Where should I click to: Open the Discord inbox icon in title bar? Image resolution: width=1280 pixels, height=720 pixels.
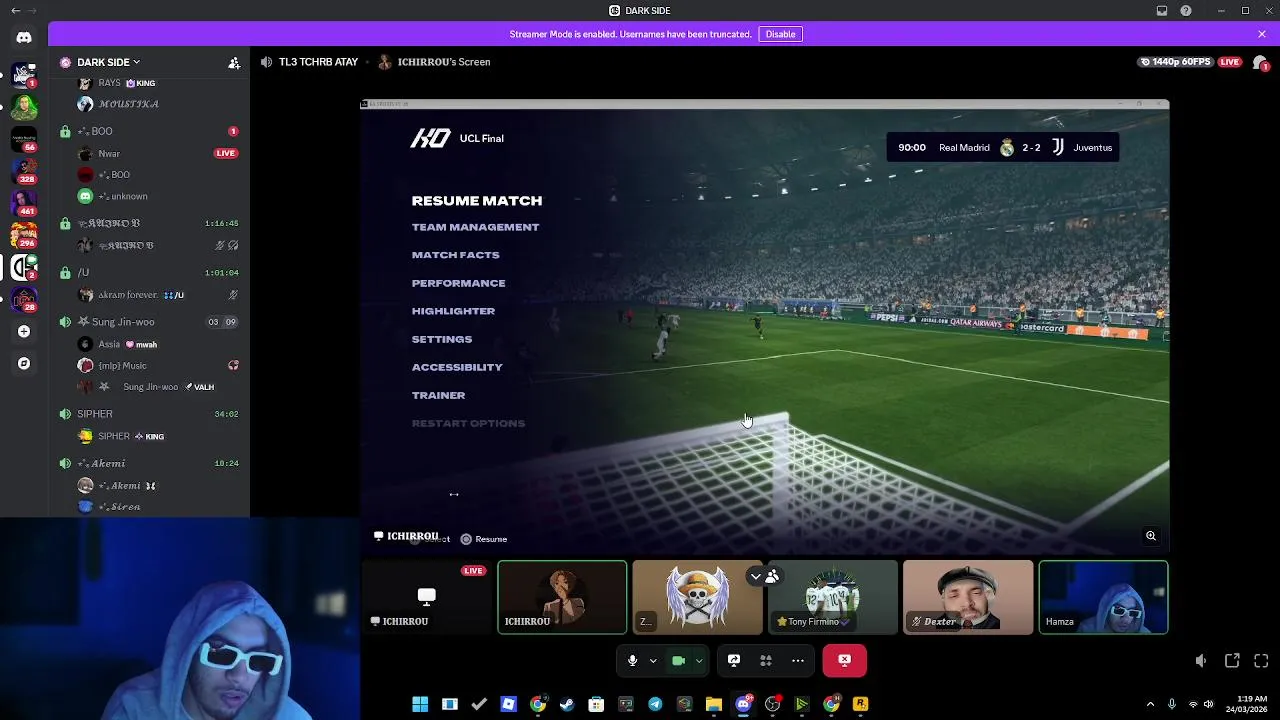pos(1162,10)
